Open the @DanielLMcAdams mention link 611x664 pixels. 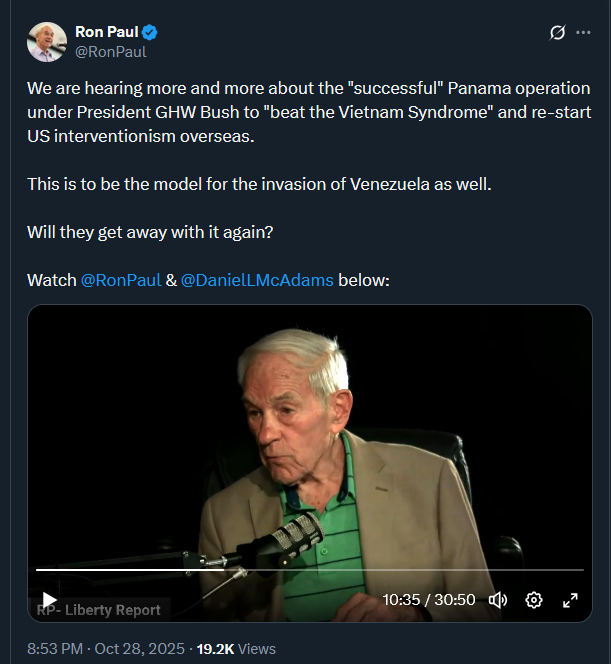(257, 280)
